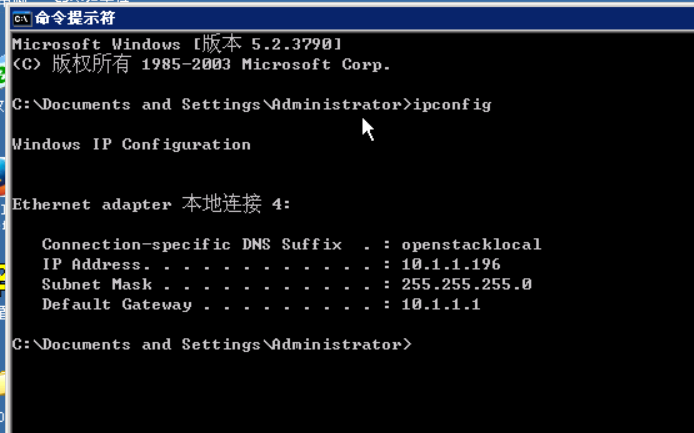
Task: Click the Connection-specific DNS Suffix label
Action: pyautogui.click(x=192, y=244)
